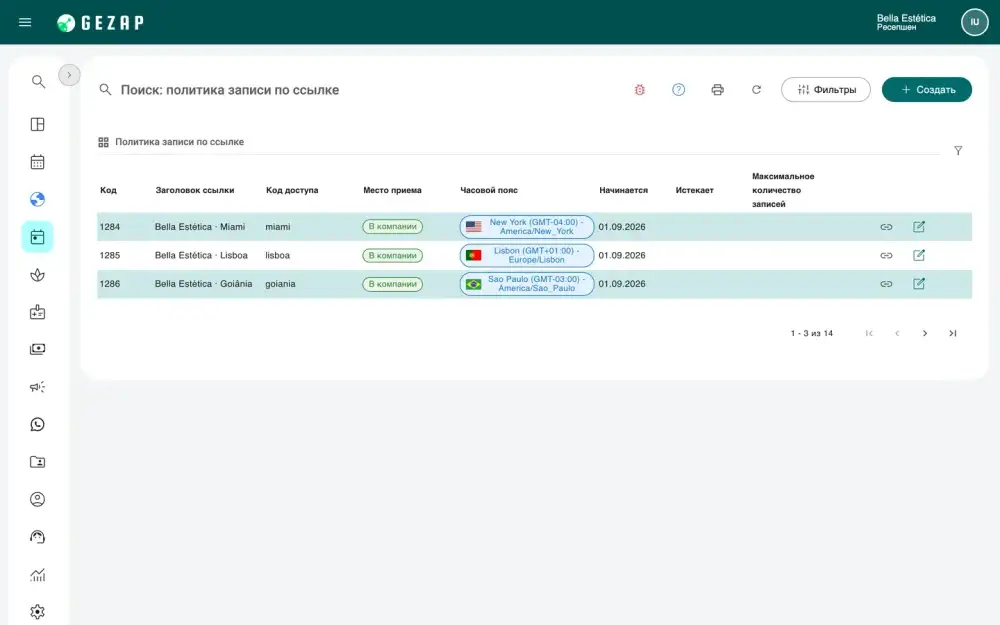Open the dashboard layout icon in sidebar
Screen dimensions: 1000x625
38,124
